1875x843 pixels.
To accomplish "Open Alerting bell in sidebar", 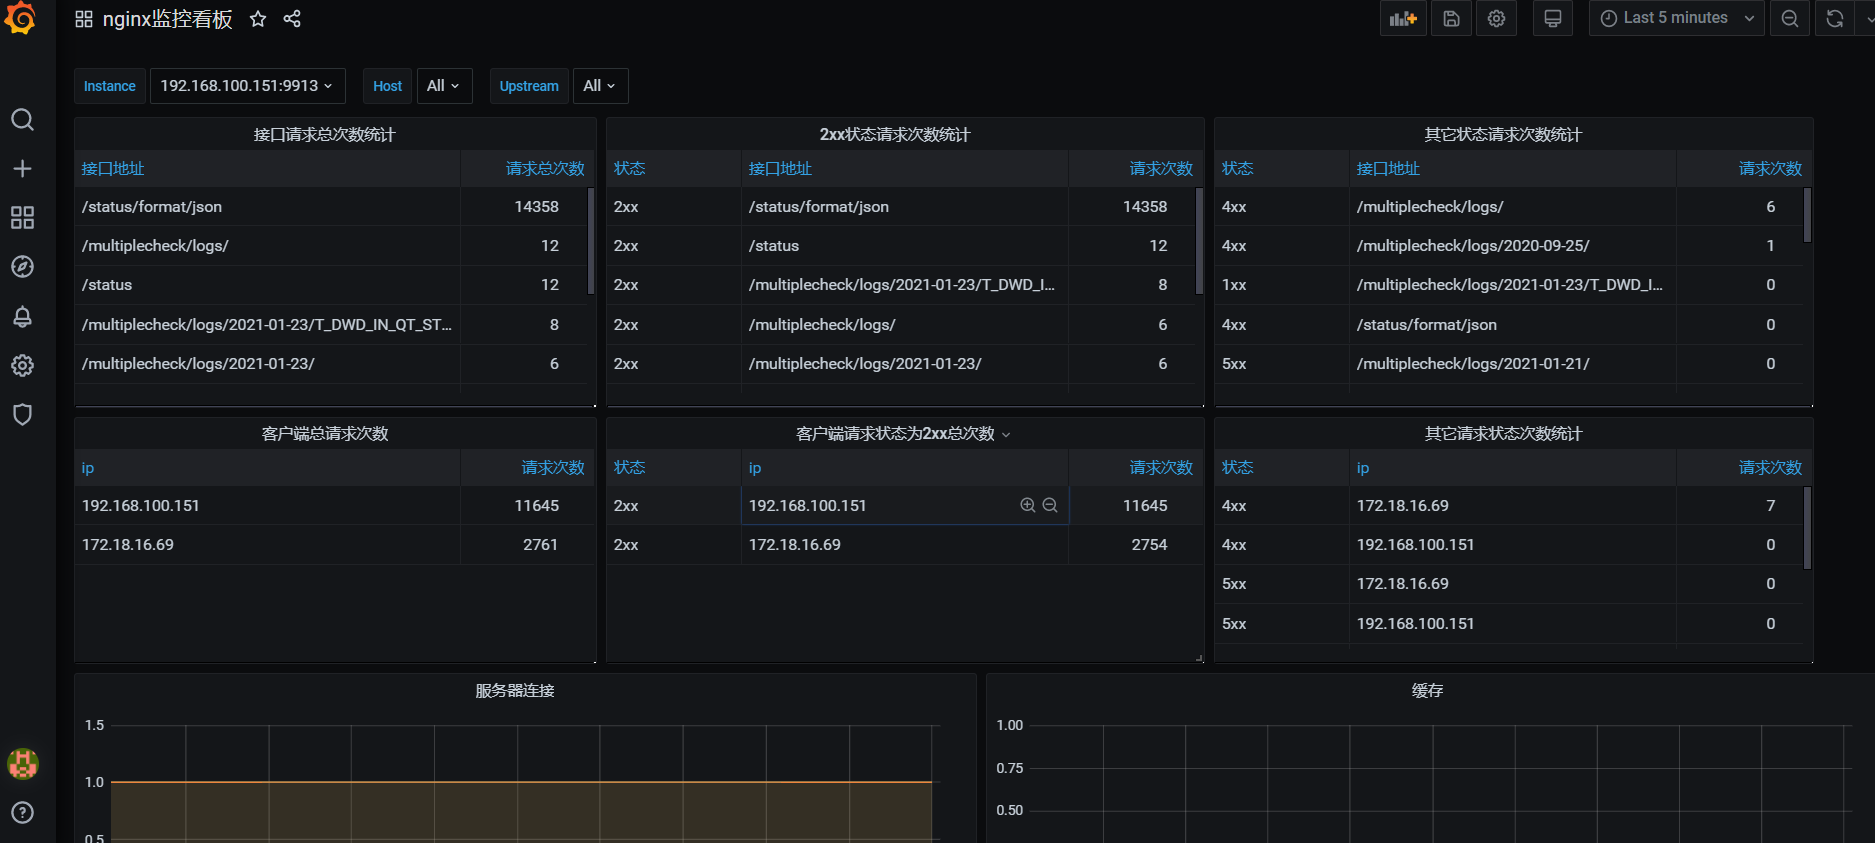I will coord(22,317).
